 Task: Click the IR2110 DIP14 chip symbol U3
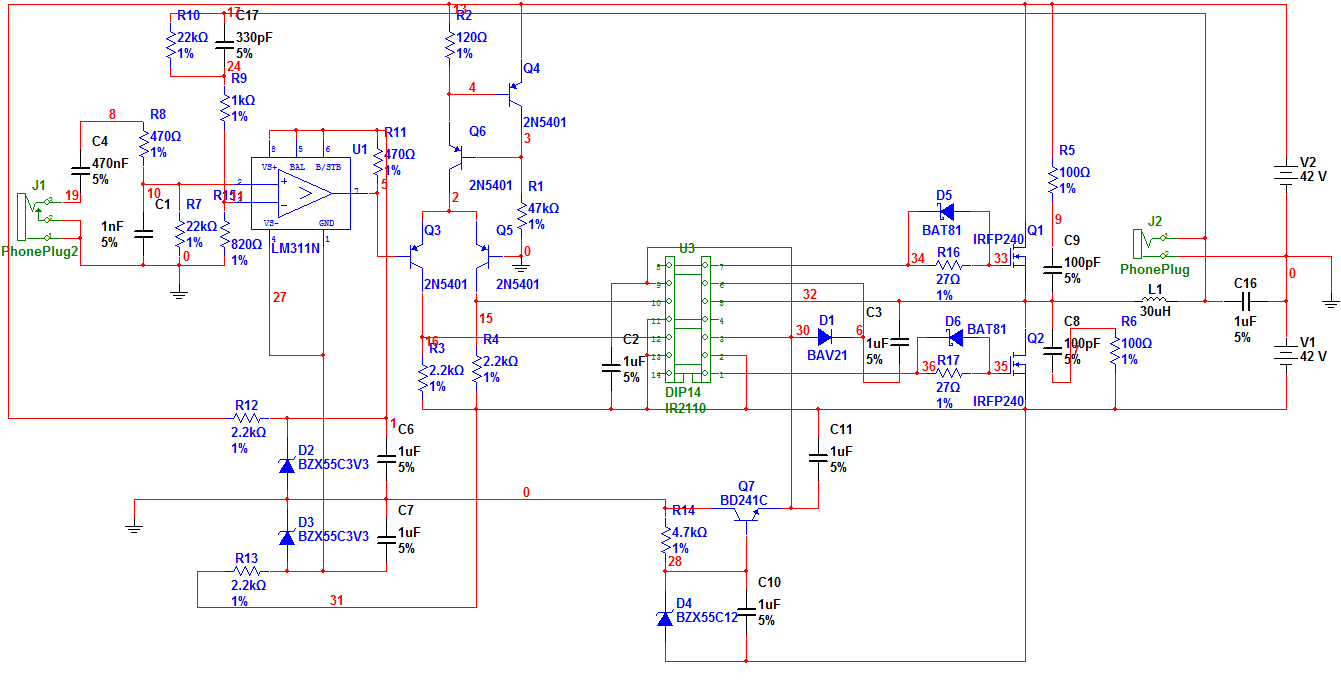pyautogui.click(x=690, y=319)
